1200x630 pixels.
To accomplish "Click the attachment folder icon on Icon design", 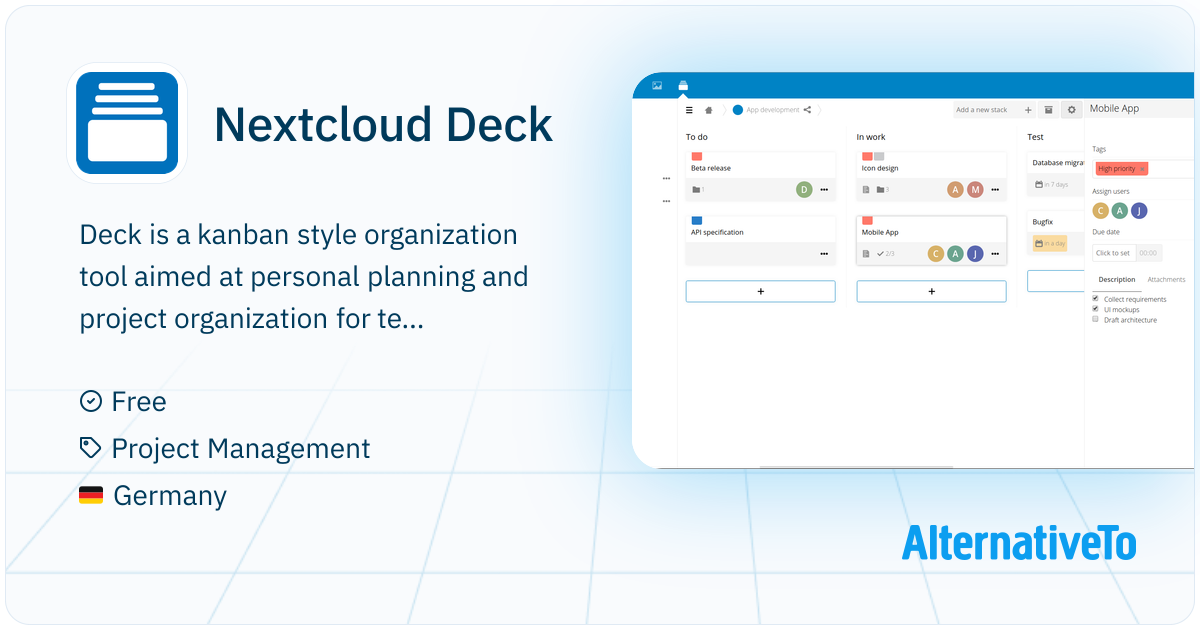I will [x=881, y=189].
